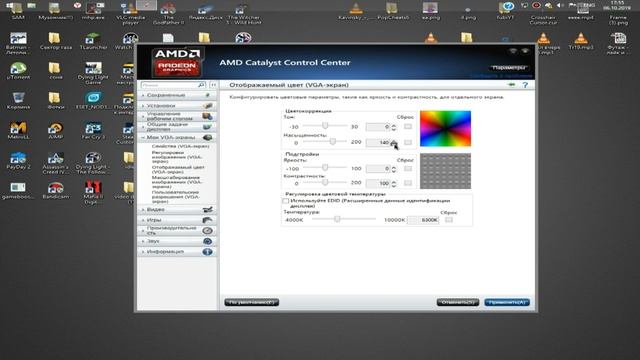The width and height of the screenshot is (640, 360).
Task: Expand the Установки sidebar section
Action: (x=177, y=106)
